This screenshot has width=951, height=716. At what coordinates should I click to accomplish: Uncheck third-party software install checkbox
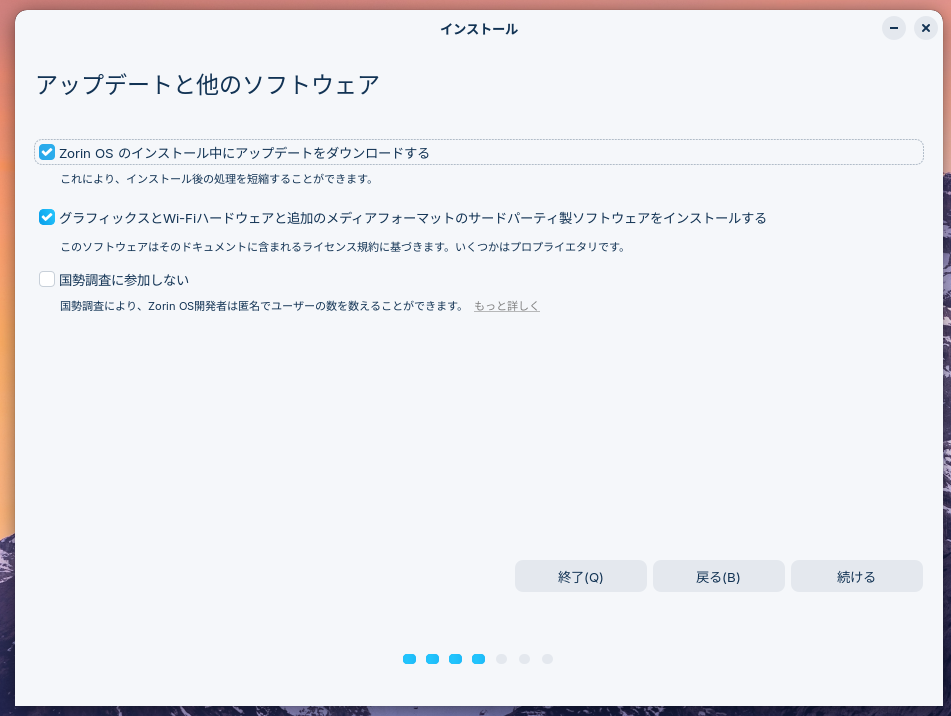47,217
